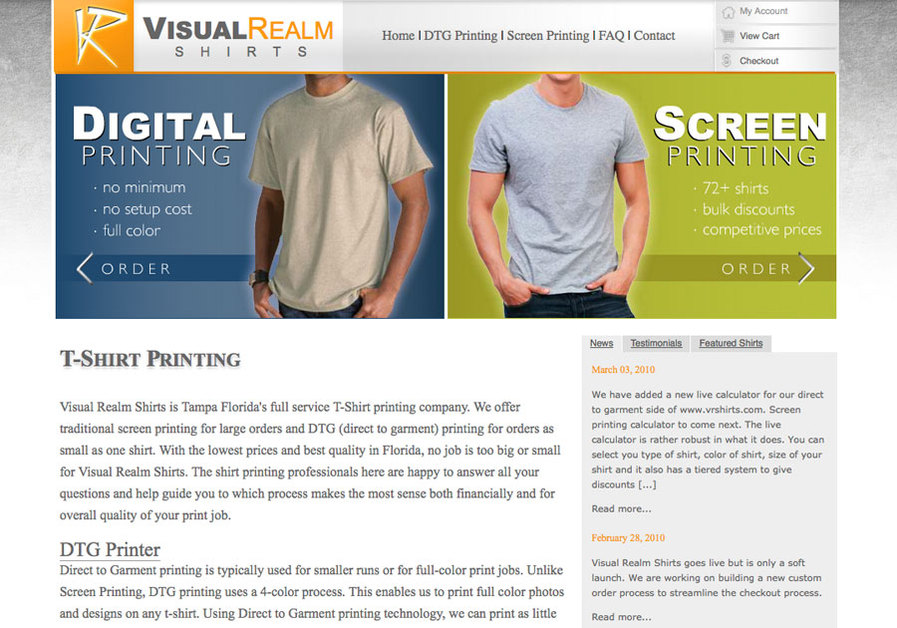Screen dimensions: 897x628
Task: Switch to the Featured Shirts tab
Action: coord(731,343)
